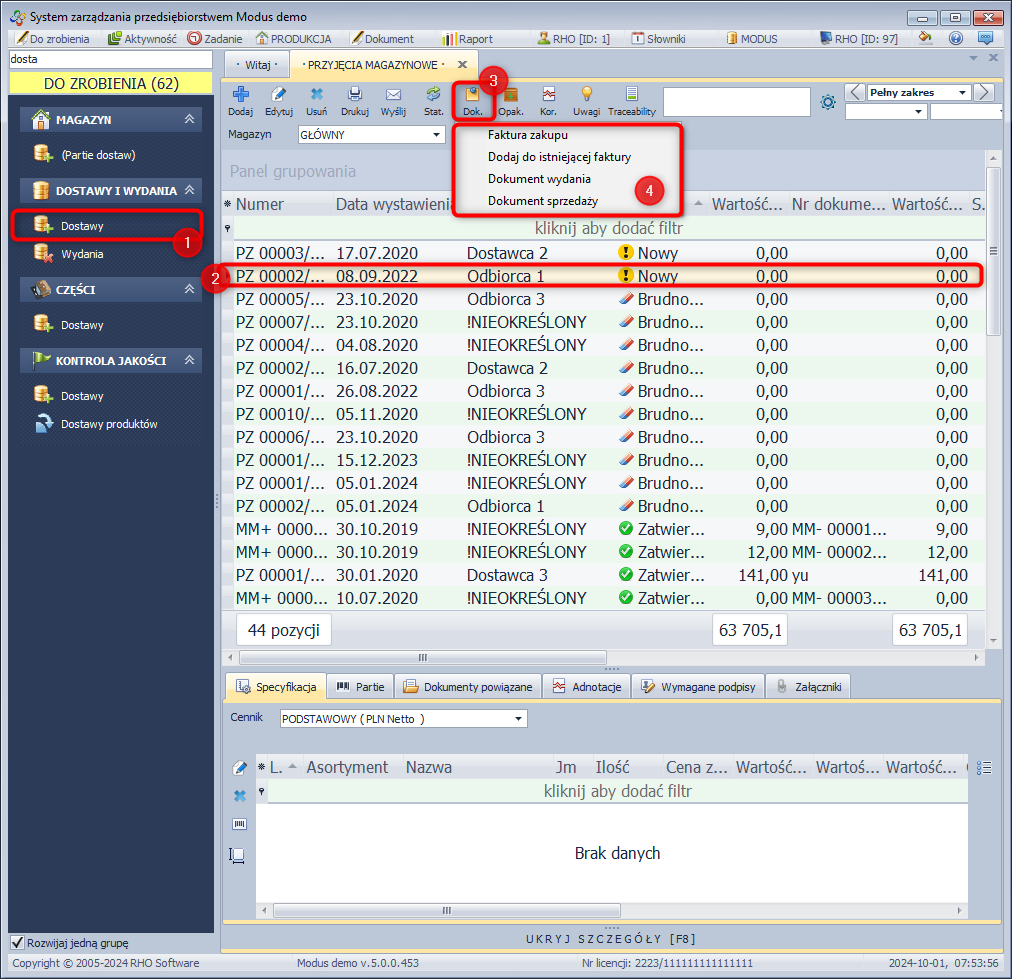Toggle the Rozwijaj jedną grupę checkbox

tap(17, 942)
